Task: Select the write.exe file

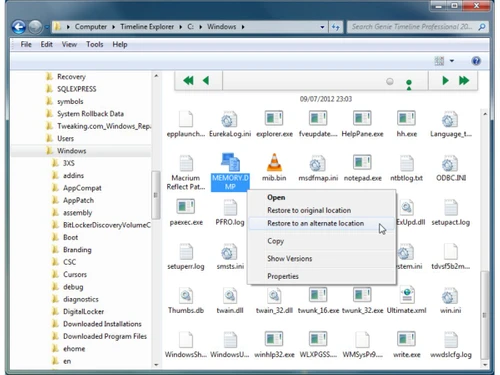Action: [x=406, y=345]
